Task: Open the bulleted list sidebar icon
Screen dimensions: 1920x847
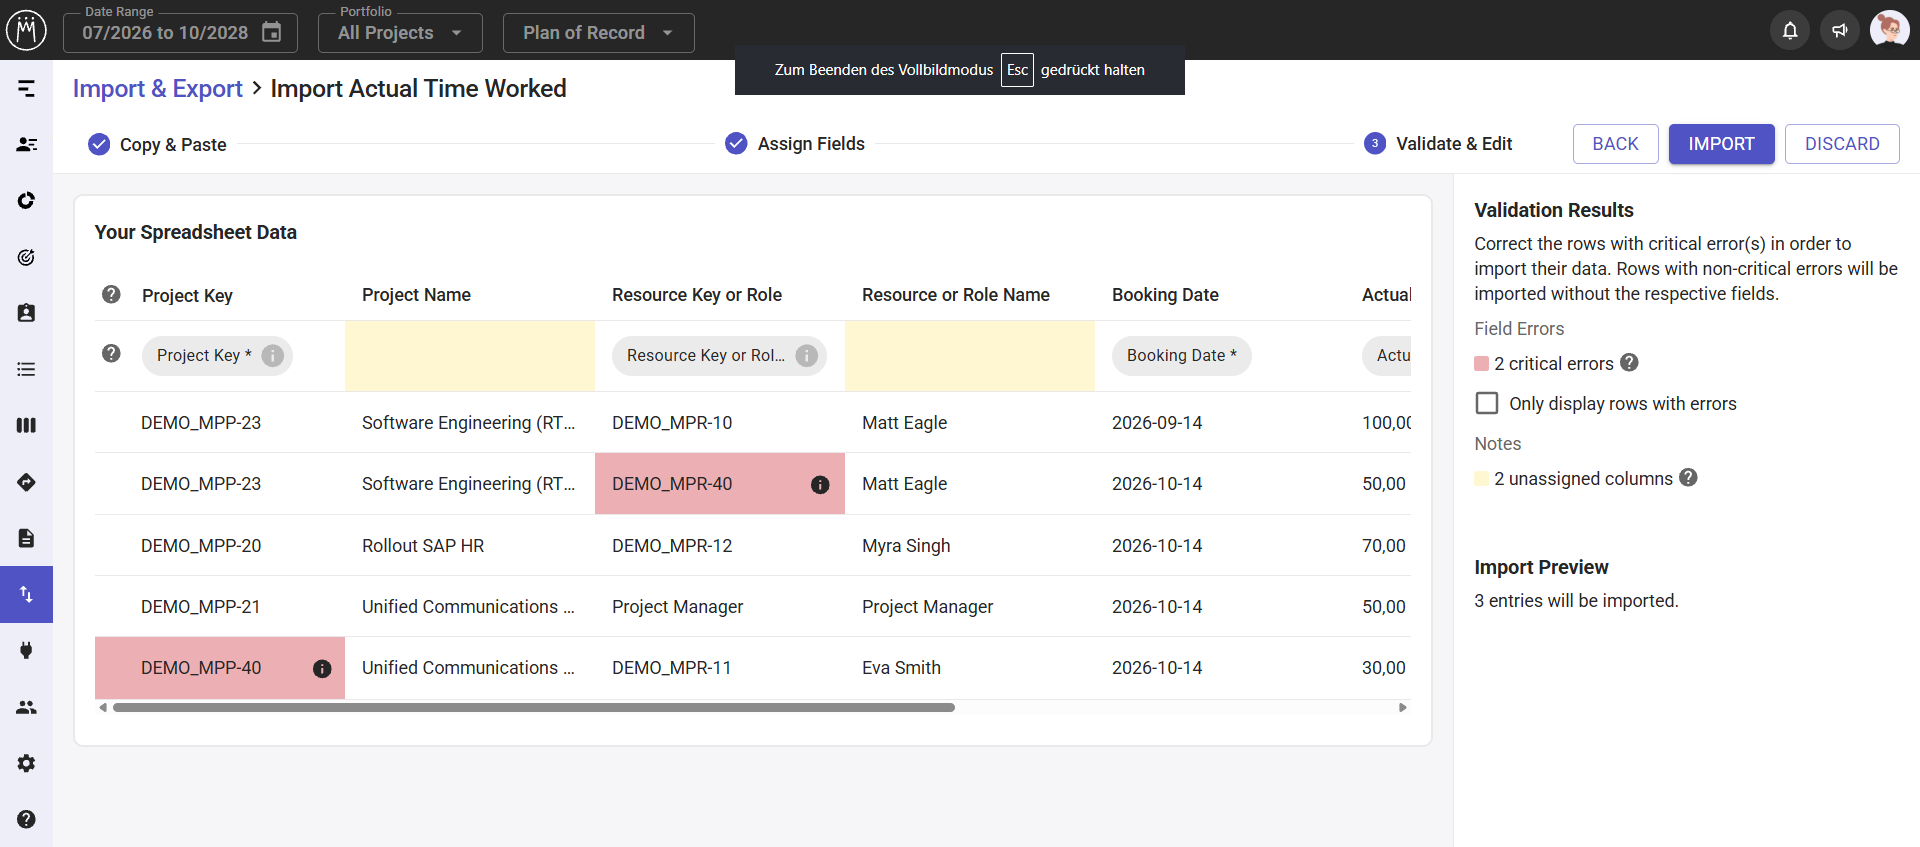Action: (27, 369)
